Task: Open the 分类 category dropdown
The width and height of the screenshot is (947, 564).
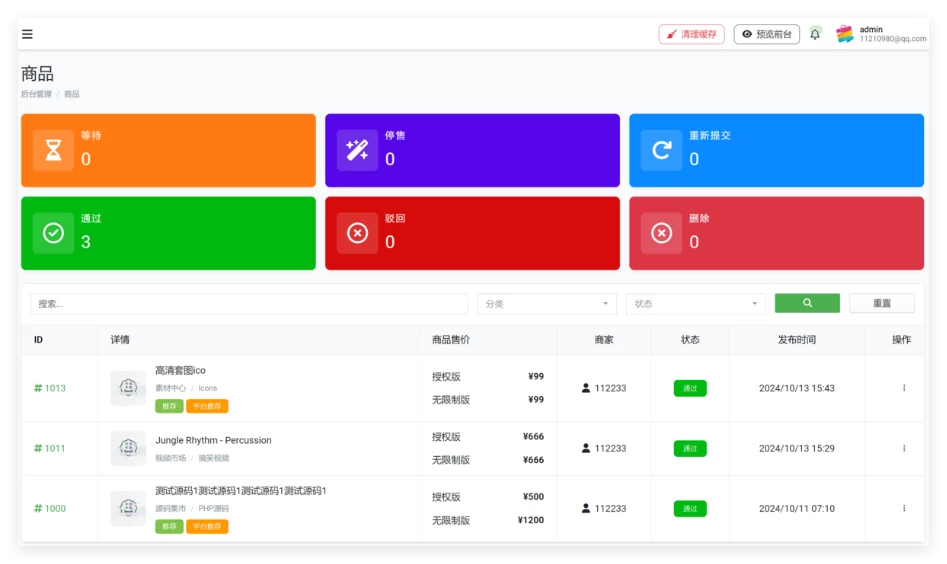Action: coord(546,304)
